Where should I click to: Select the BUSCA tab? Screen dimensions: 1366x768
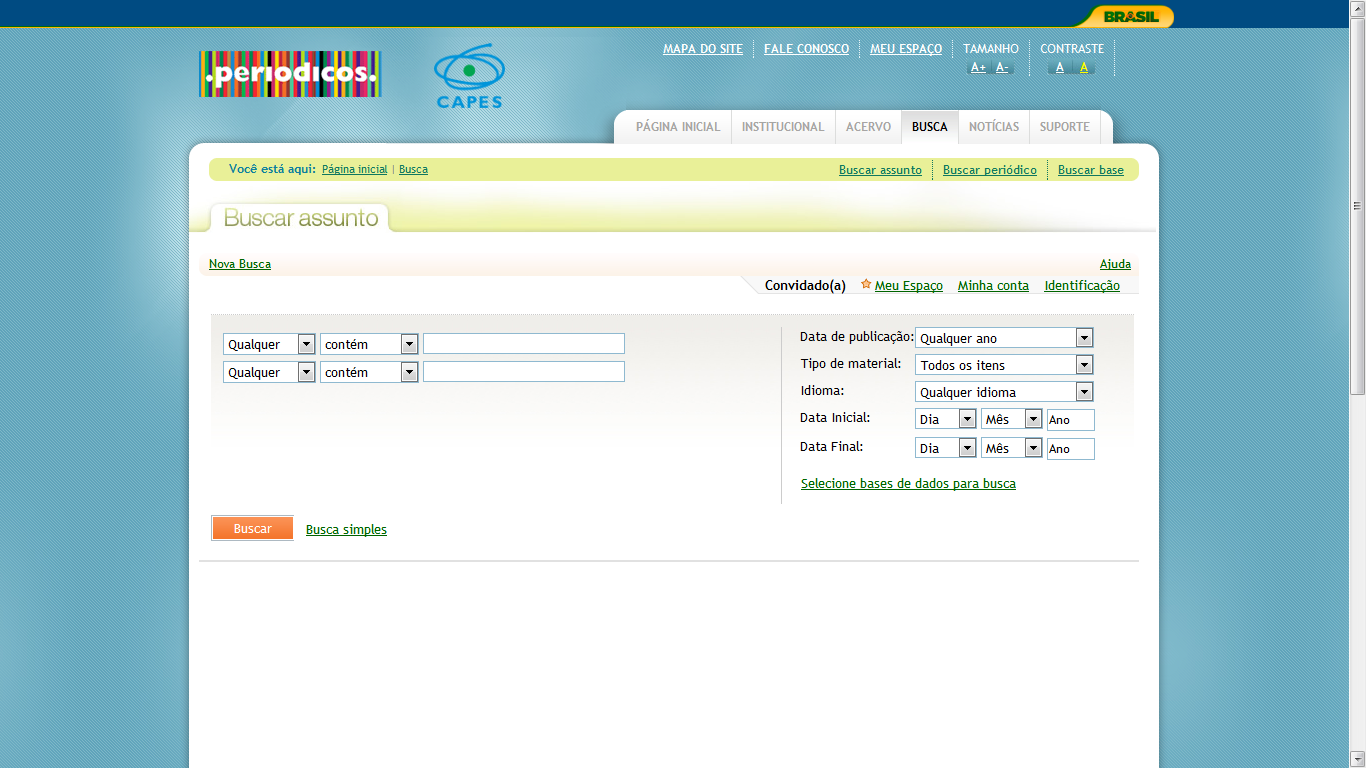point(930,127)
